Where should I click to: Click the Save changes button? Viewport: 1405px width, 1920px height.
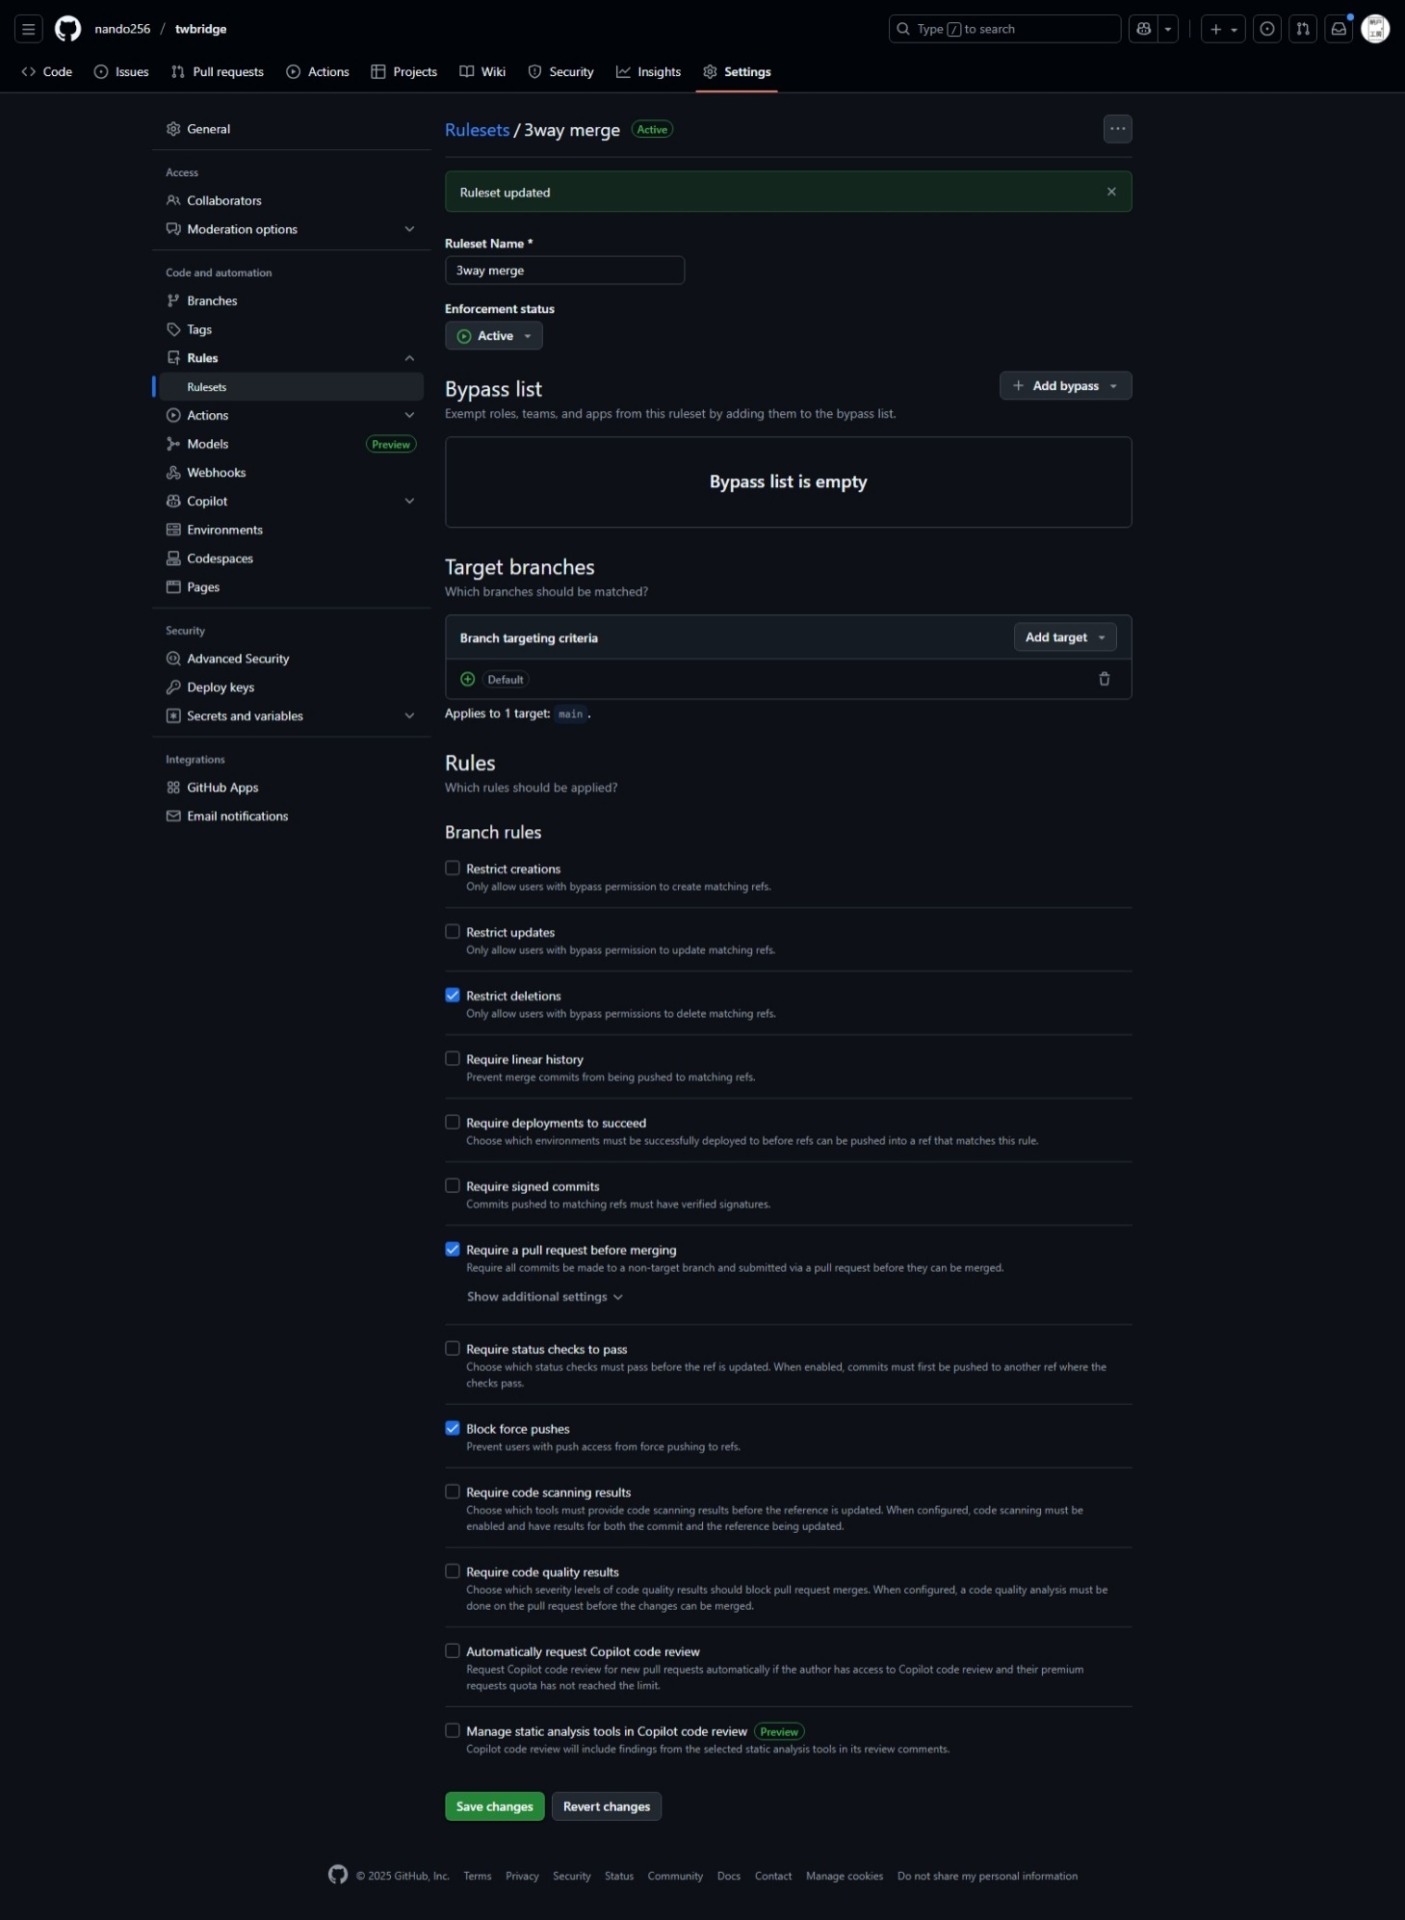pos(494,1806)
